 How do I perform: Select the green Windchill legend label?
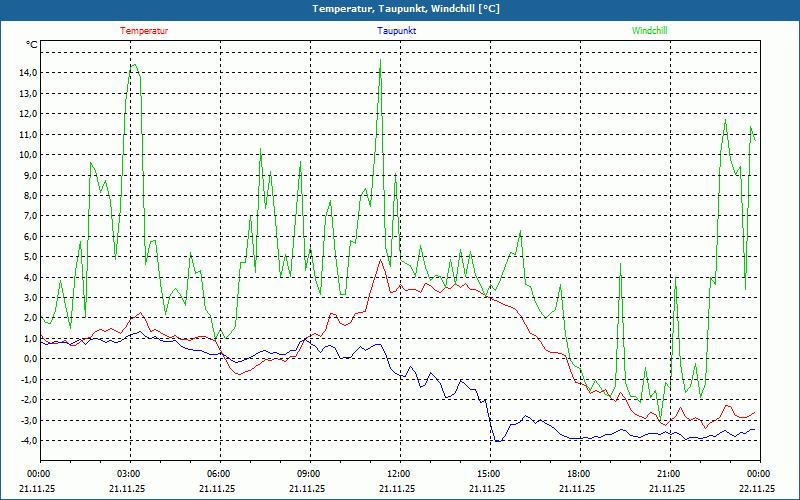649,31
